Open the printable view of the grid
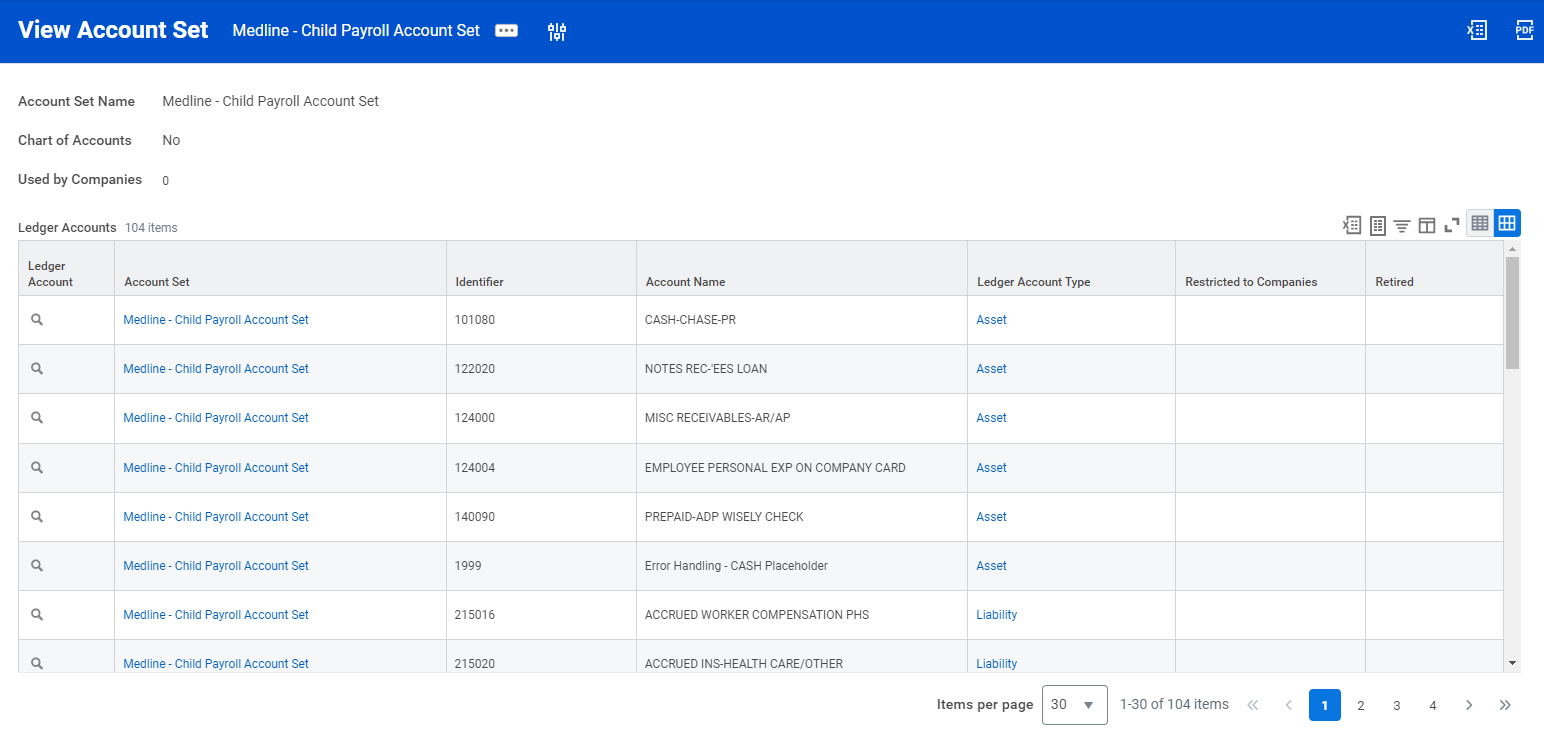The image size is (1544, 741). point(1377,224)
